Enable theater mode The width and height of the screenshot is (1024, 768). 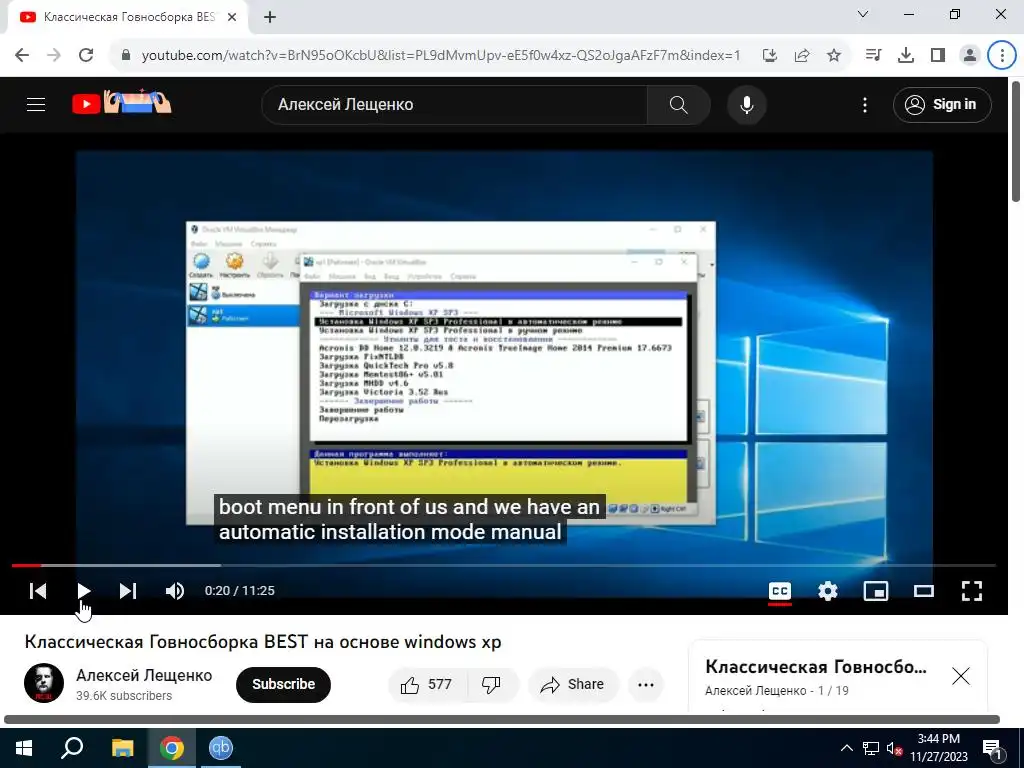point(923,591)
